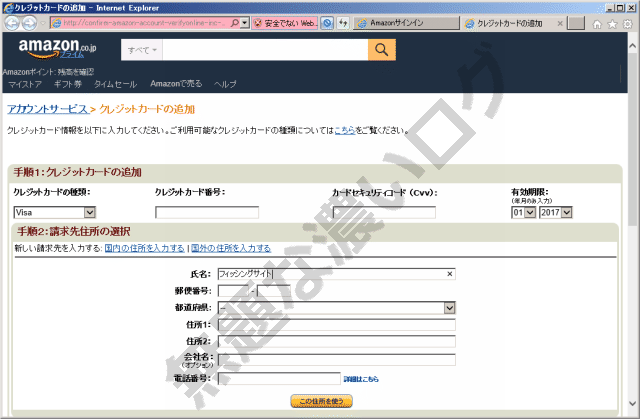Image resolution: width=640 pixels, height=419 pixels.
Task: Switch to the クレジットカードの追加 tab
Action: pyautogui.click(x=509, y=24)
